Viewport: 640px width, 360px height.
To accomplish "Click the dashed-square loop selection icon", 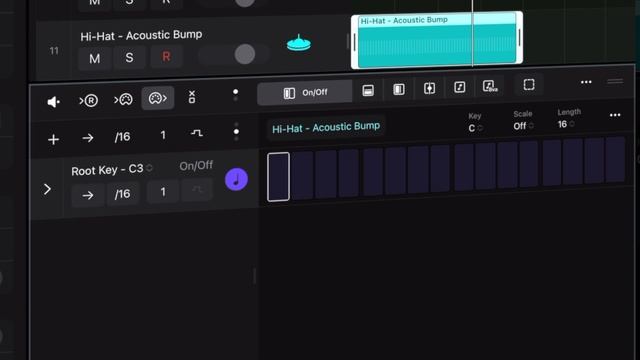I will 529,84.
